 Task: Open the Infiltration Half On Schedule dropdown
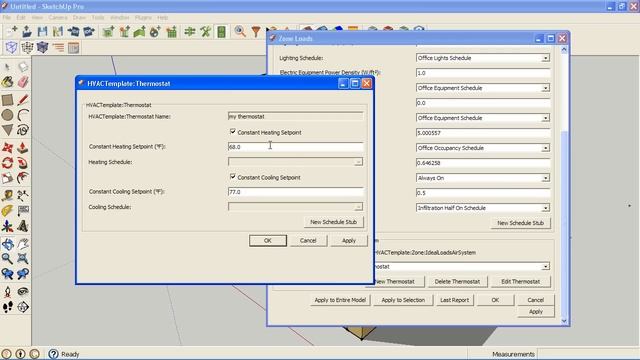pos(545,208)
